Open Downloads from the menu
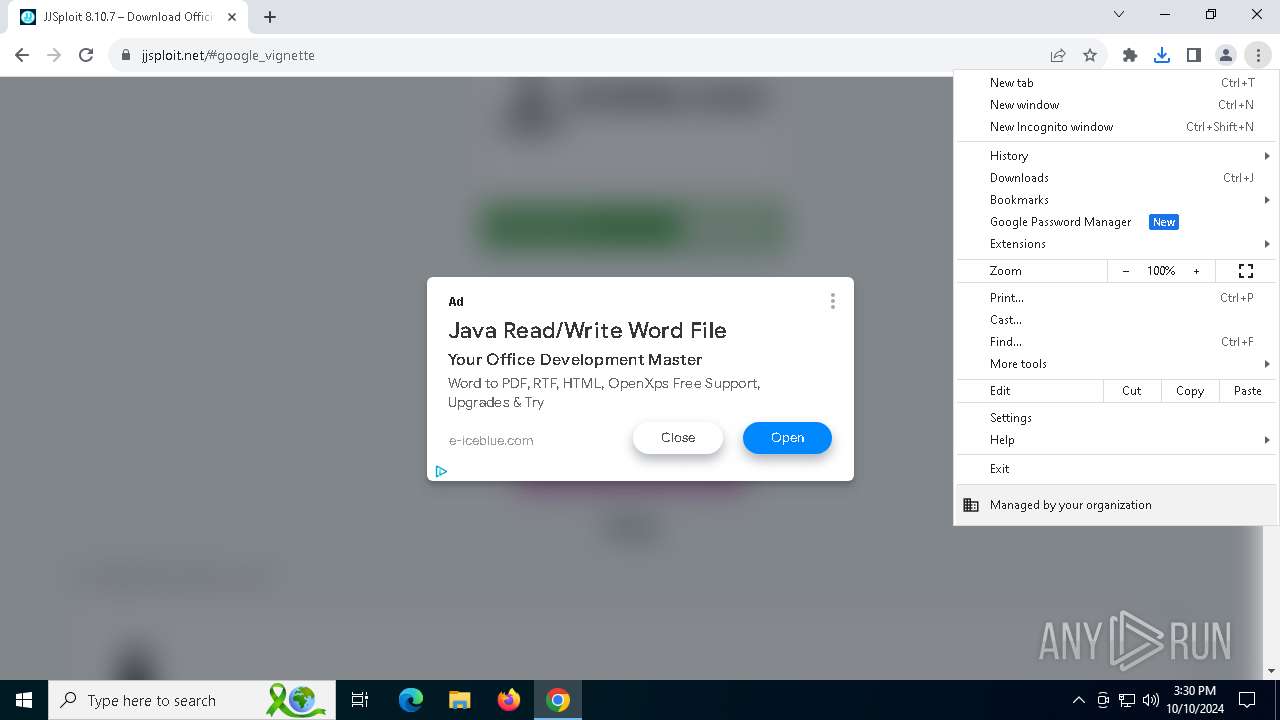Screen dimensions: 1280x720 [1116, 178]
